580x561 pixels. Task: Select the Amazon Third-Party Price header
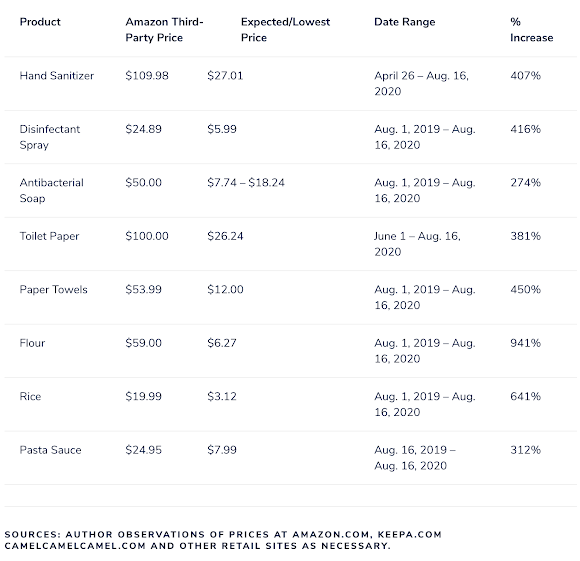point(164,30)
